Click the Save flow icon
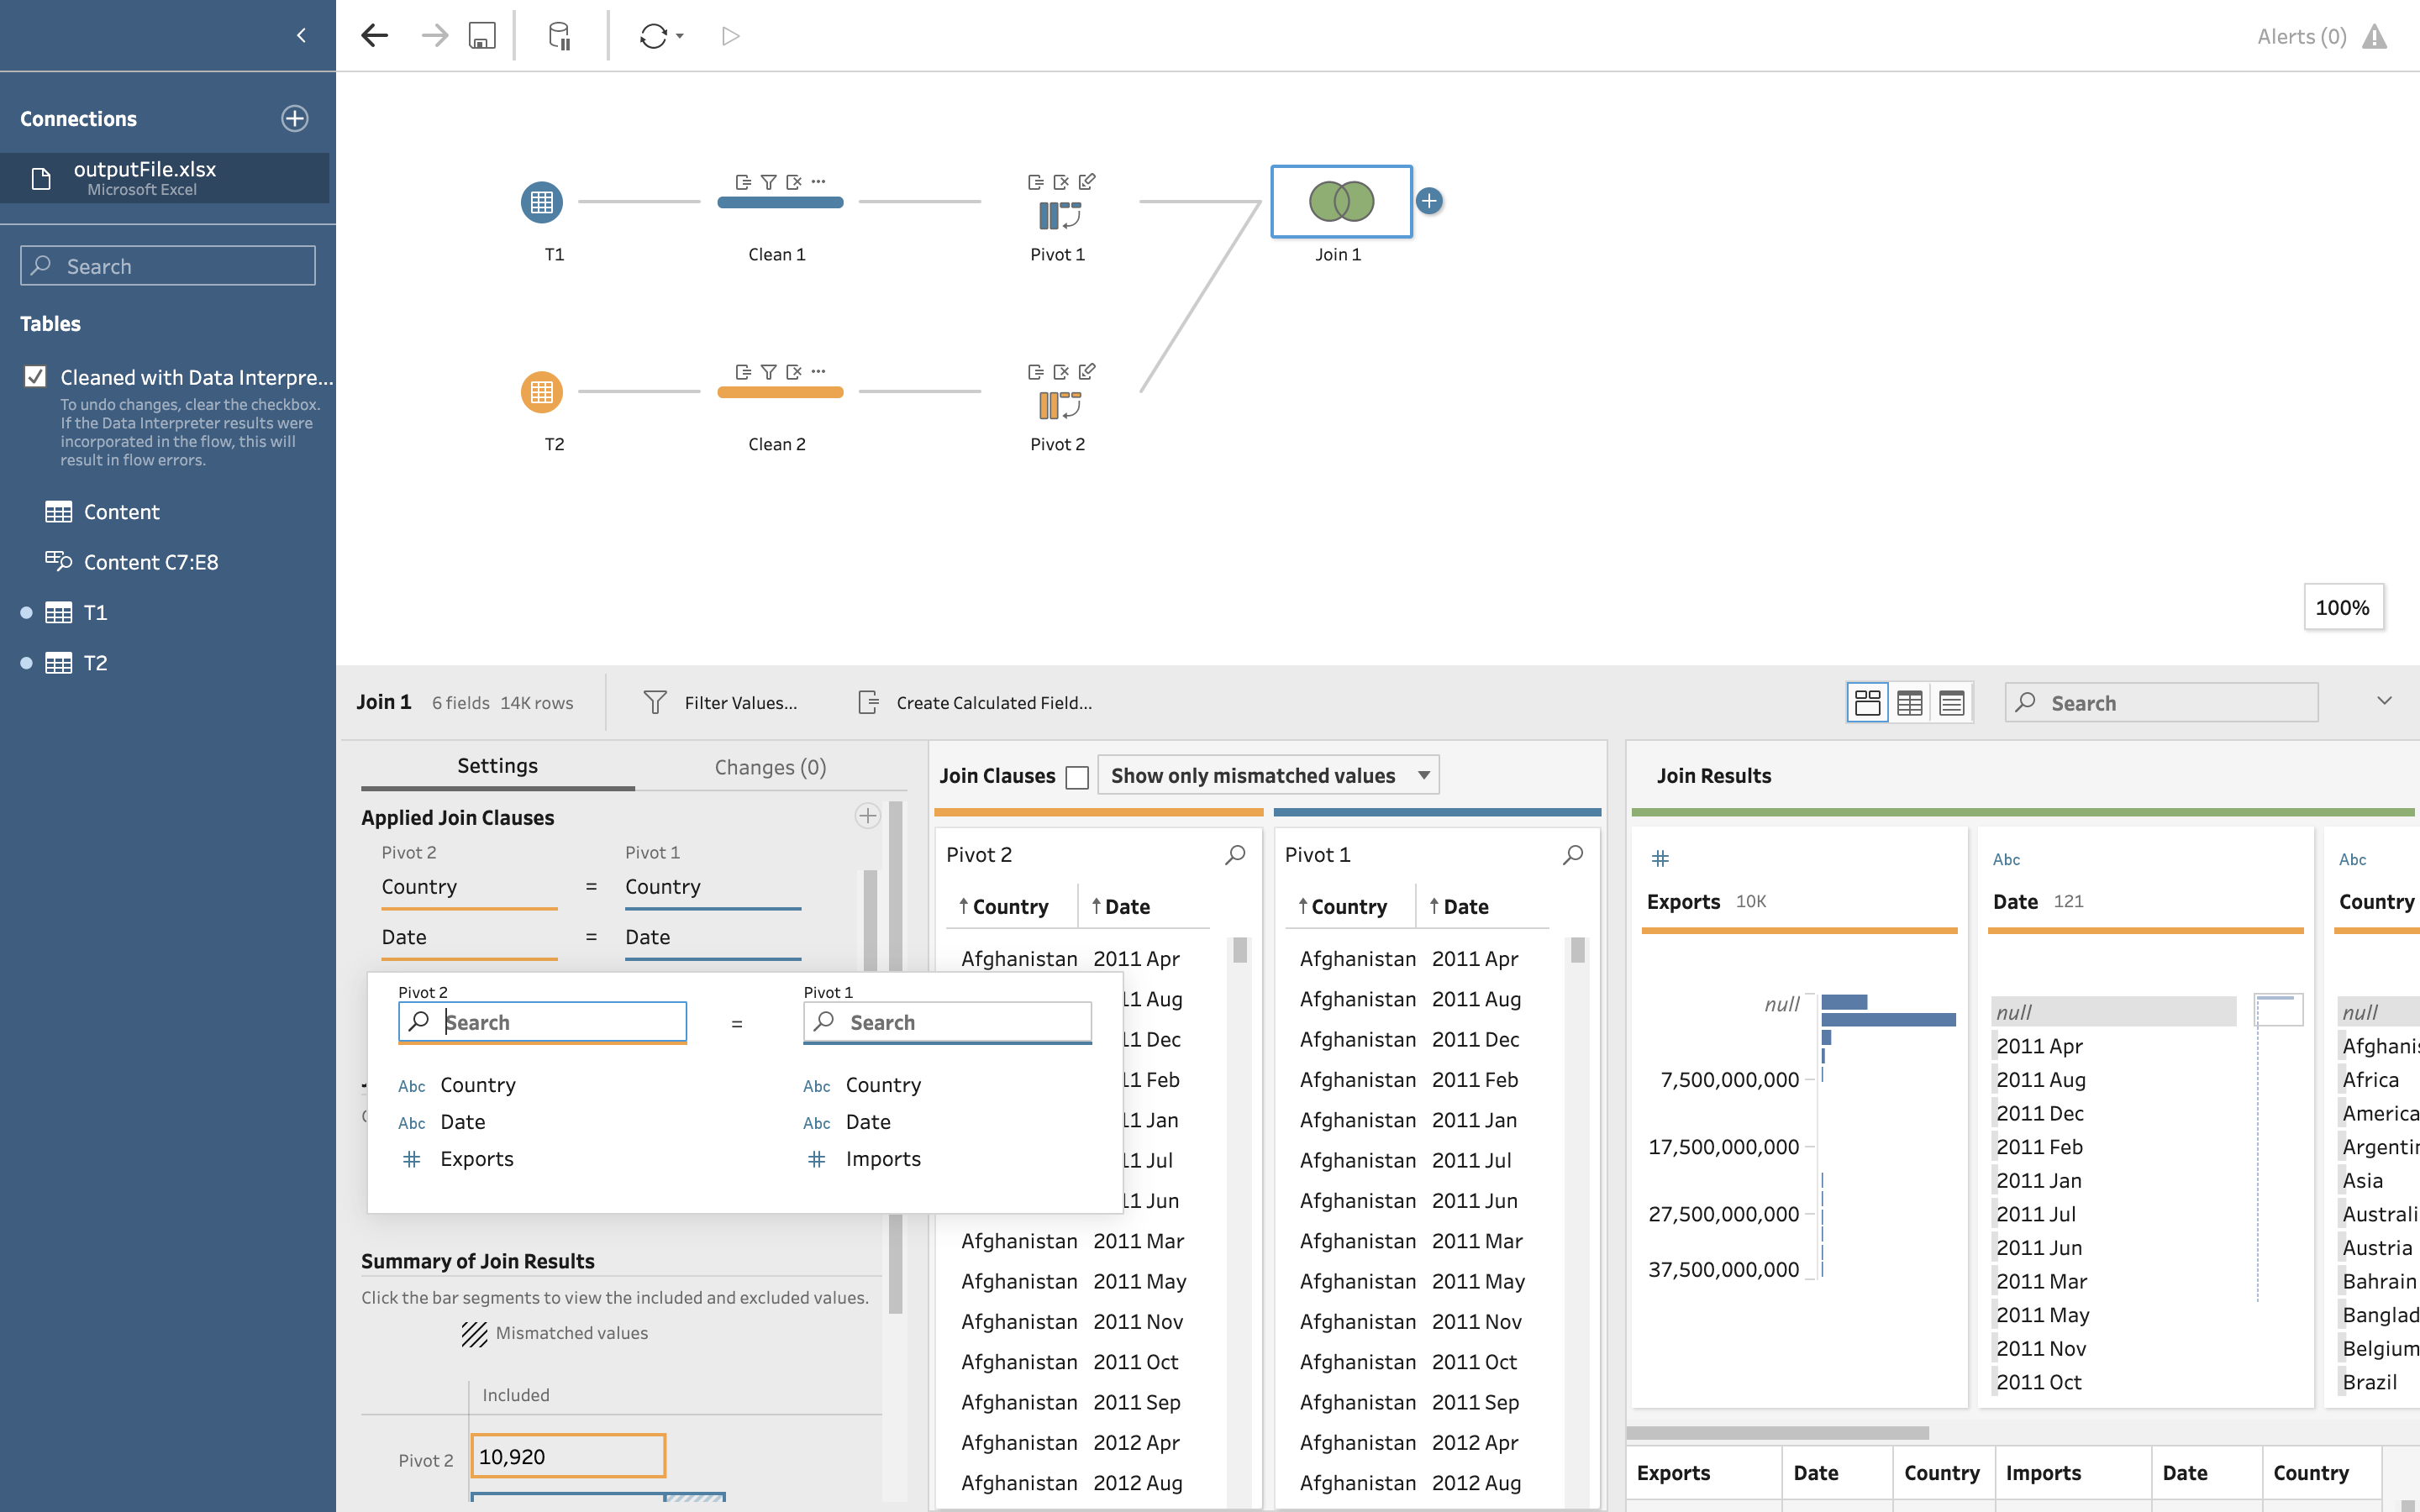The height and width of the screenshot is (1512, 2420). pyautogui.click(x=482, y=36)
